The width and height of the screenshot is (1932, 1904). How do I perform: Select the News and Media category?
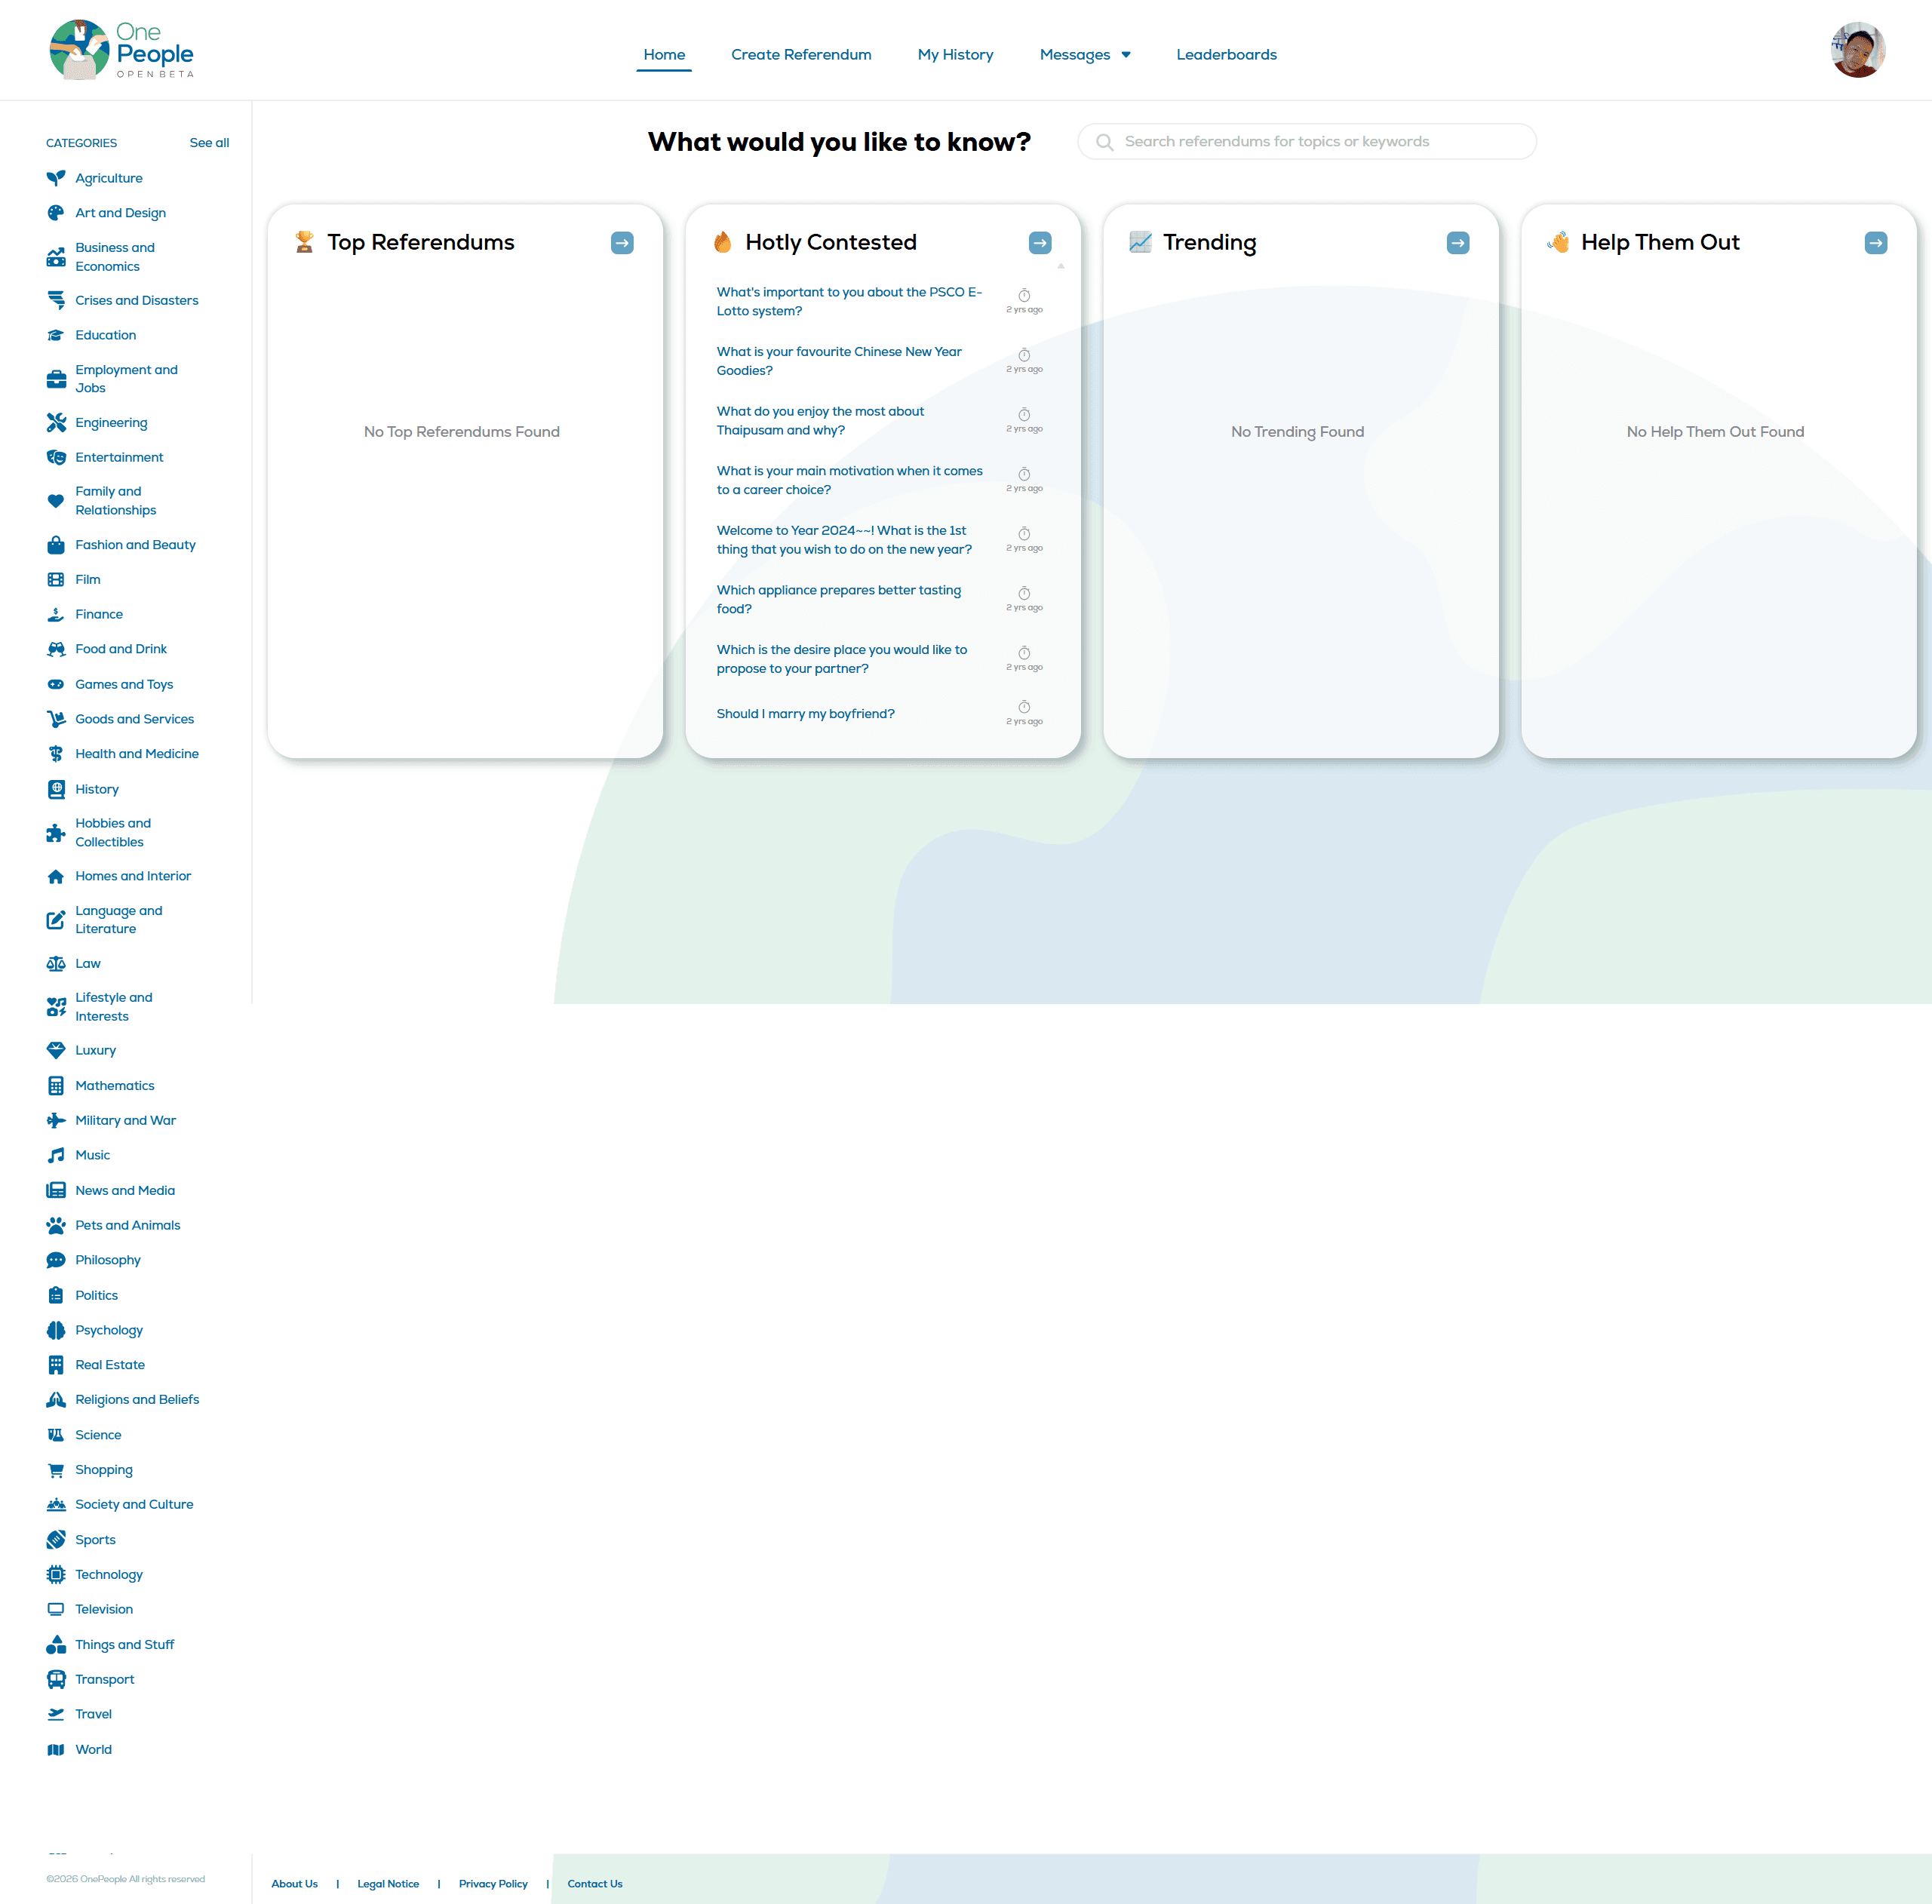pyautogui.click(x=125, y=1190)
